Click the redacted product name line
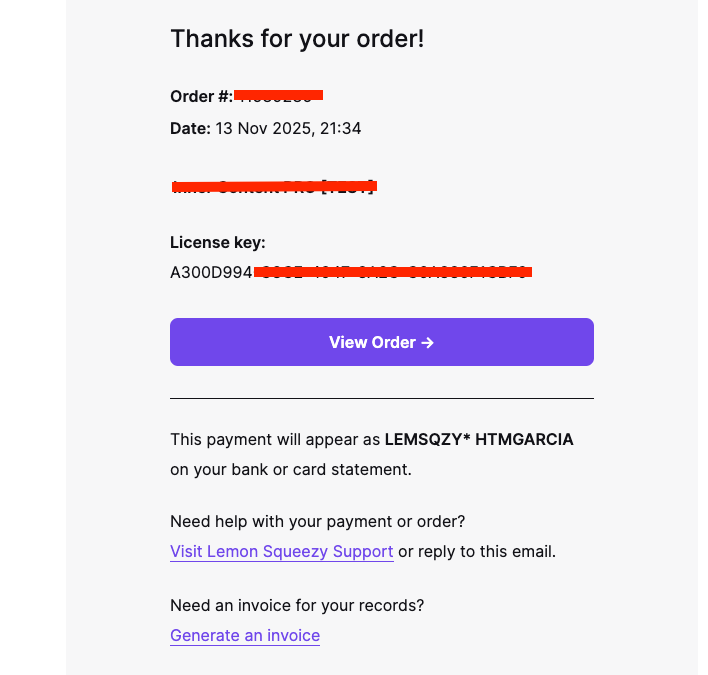 [273, 186]
